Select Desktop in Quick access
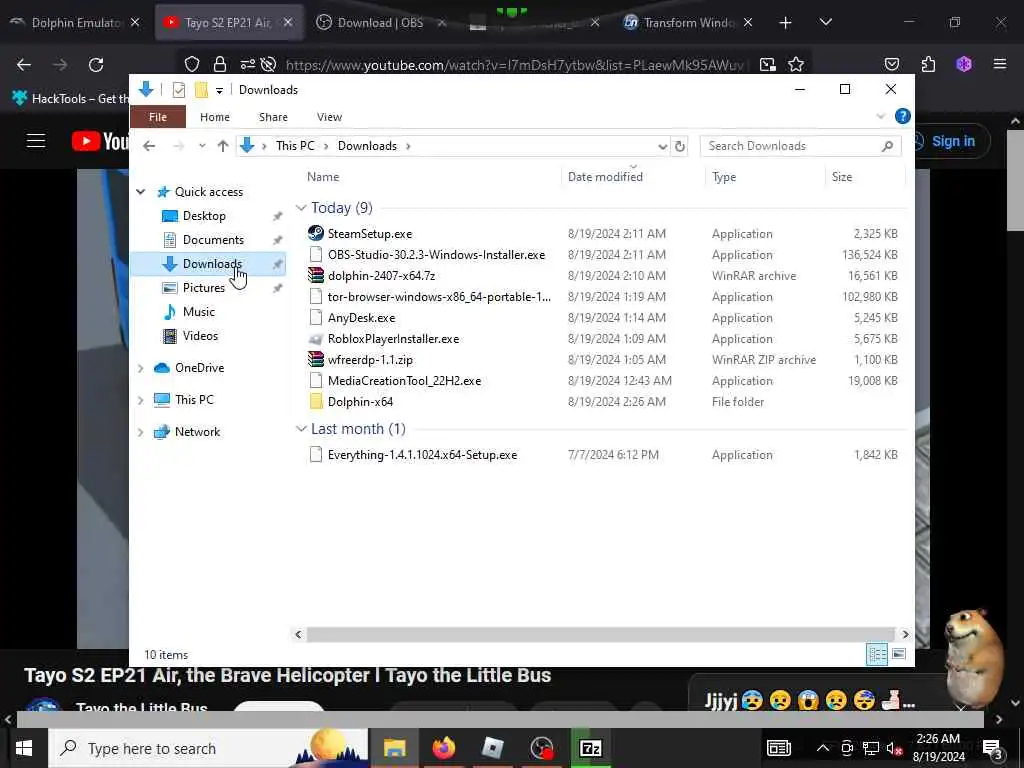The width and height of the screenshot is (1024, 768). coord(204,216)
